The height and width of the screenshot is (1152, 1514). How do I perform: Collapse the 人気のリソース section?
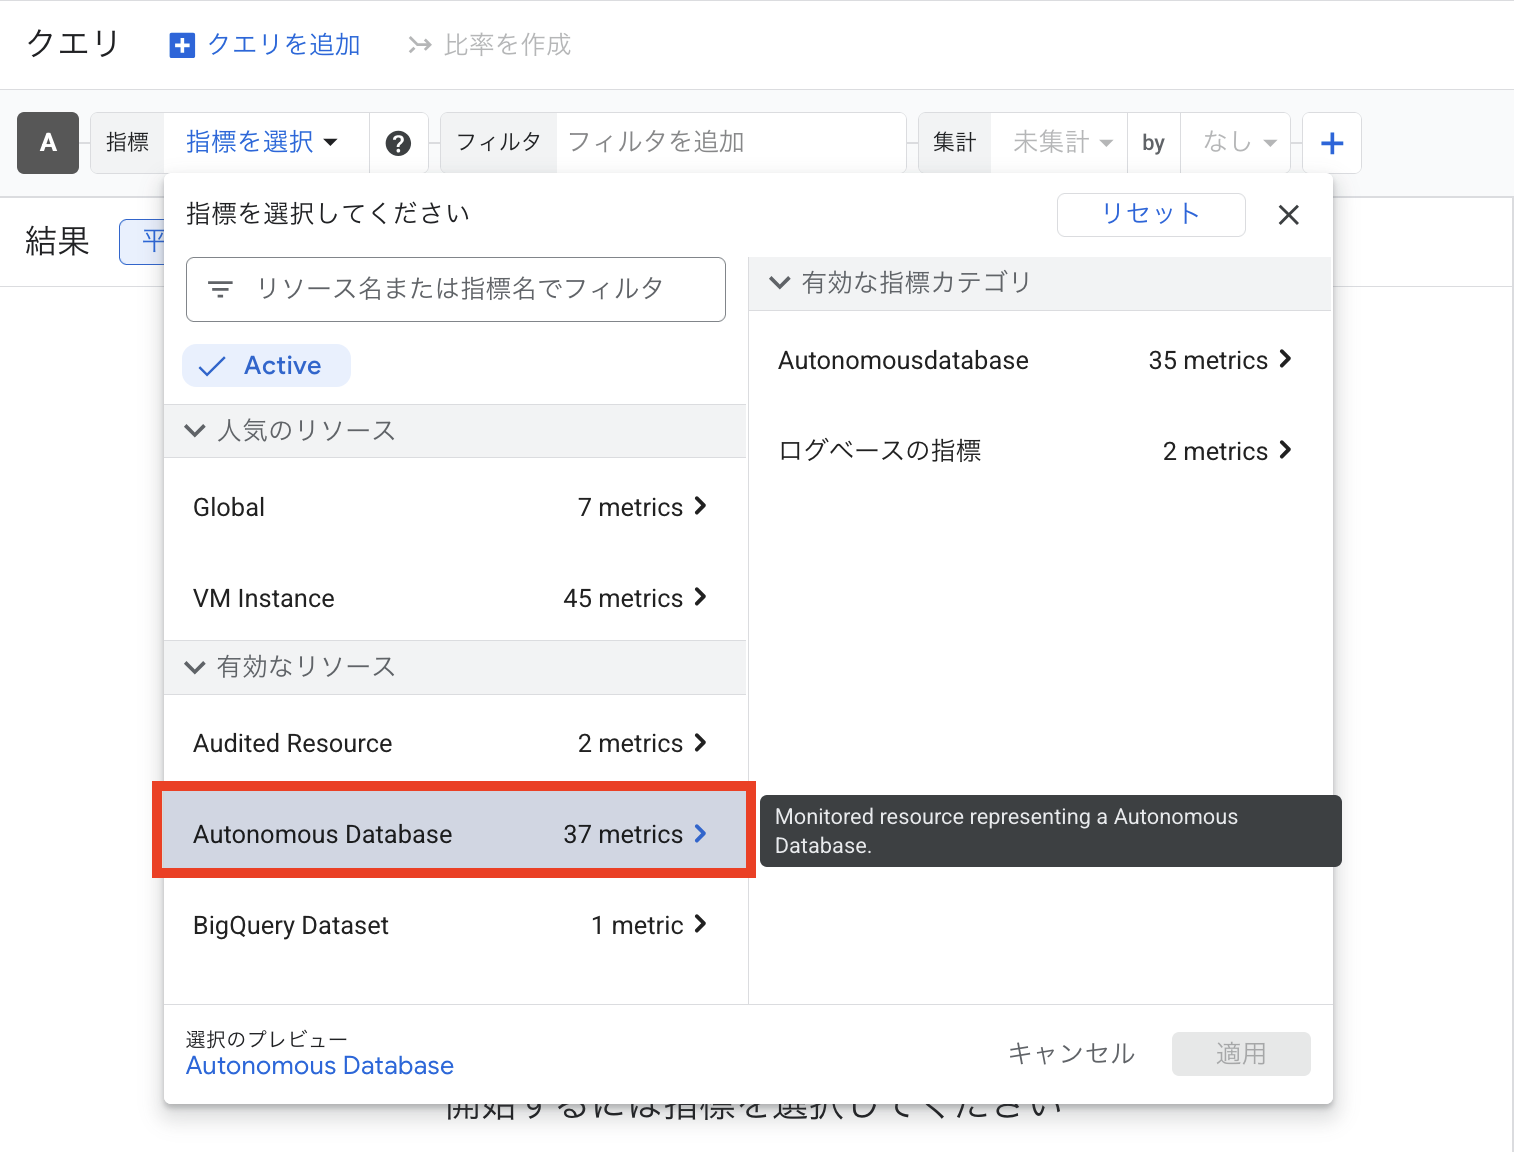point(195,431)
